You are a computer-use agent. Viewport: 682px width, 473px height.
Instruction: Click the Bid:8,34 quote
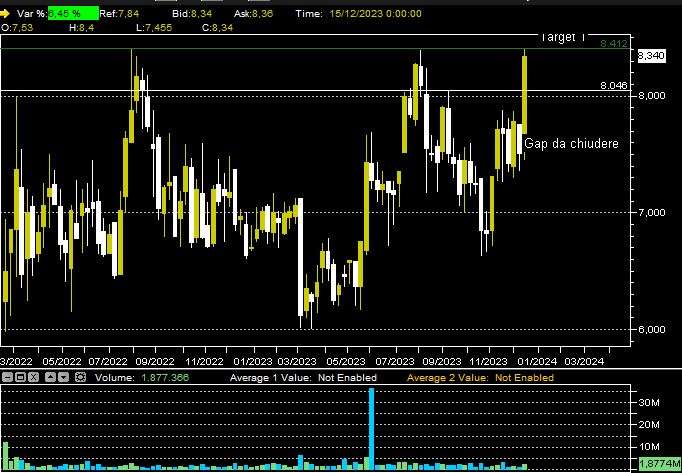point(192,13)
